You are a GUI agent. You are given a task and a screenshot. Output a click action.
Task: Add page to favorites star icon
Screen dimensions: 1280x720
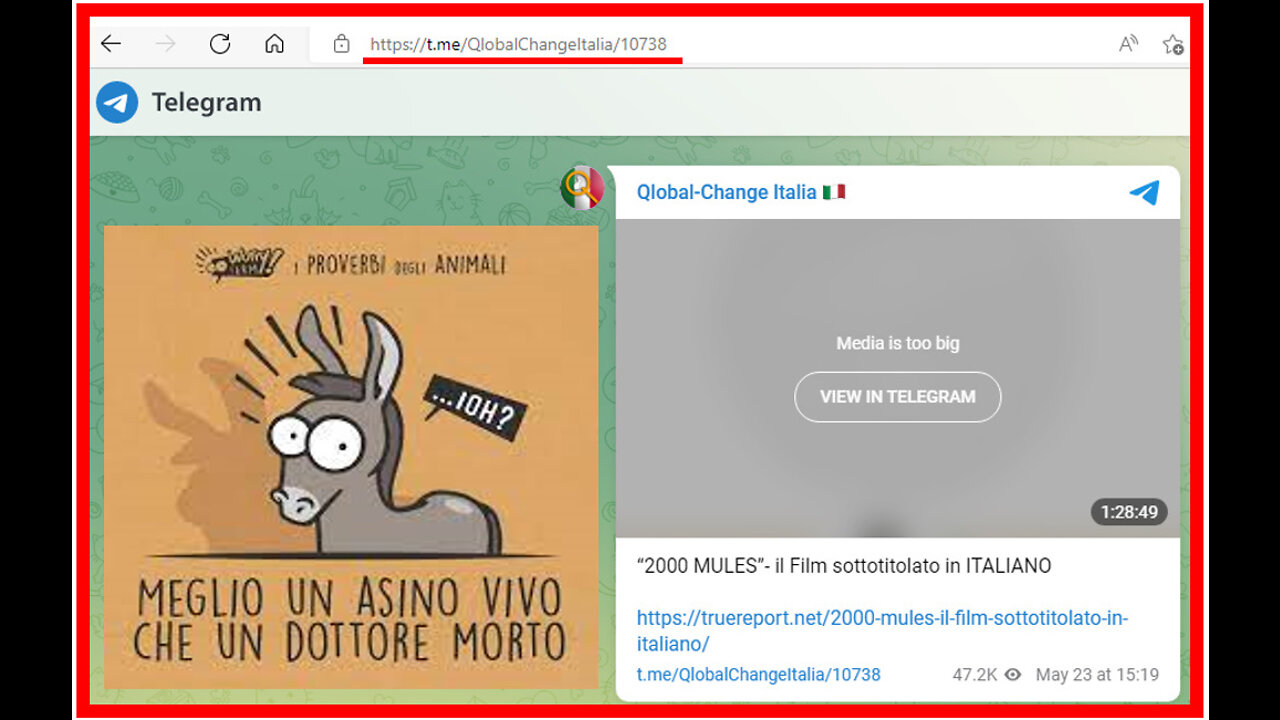coord(1173,44)
